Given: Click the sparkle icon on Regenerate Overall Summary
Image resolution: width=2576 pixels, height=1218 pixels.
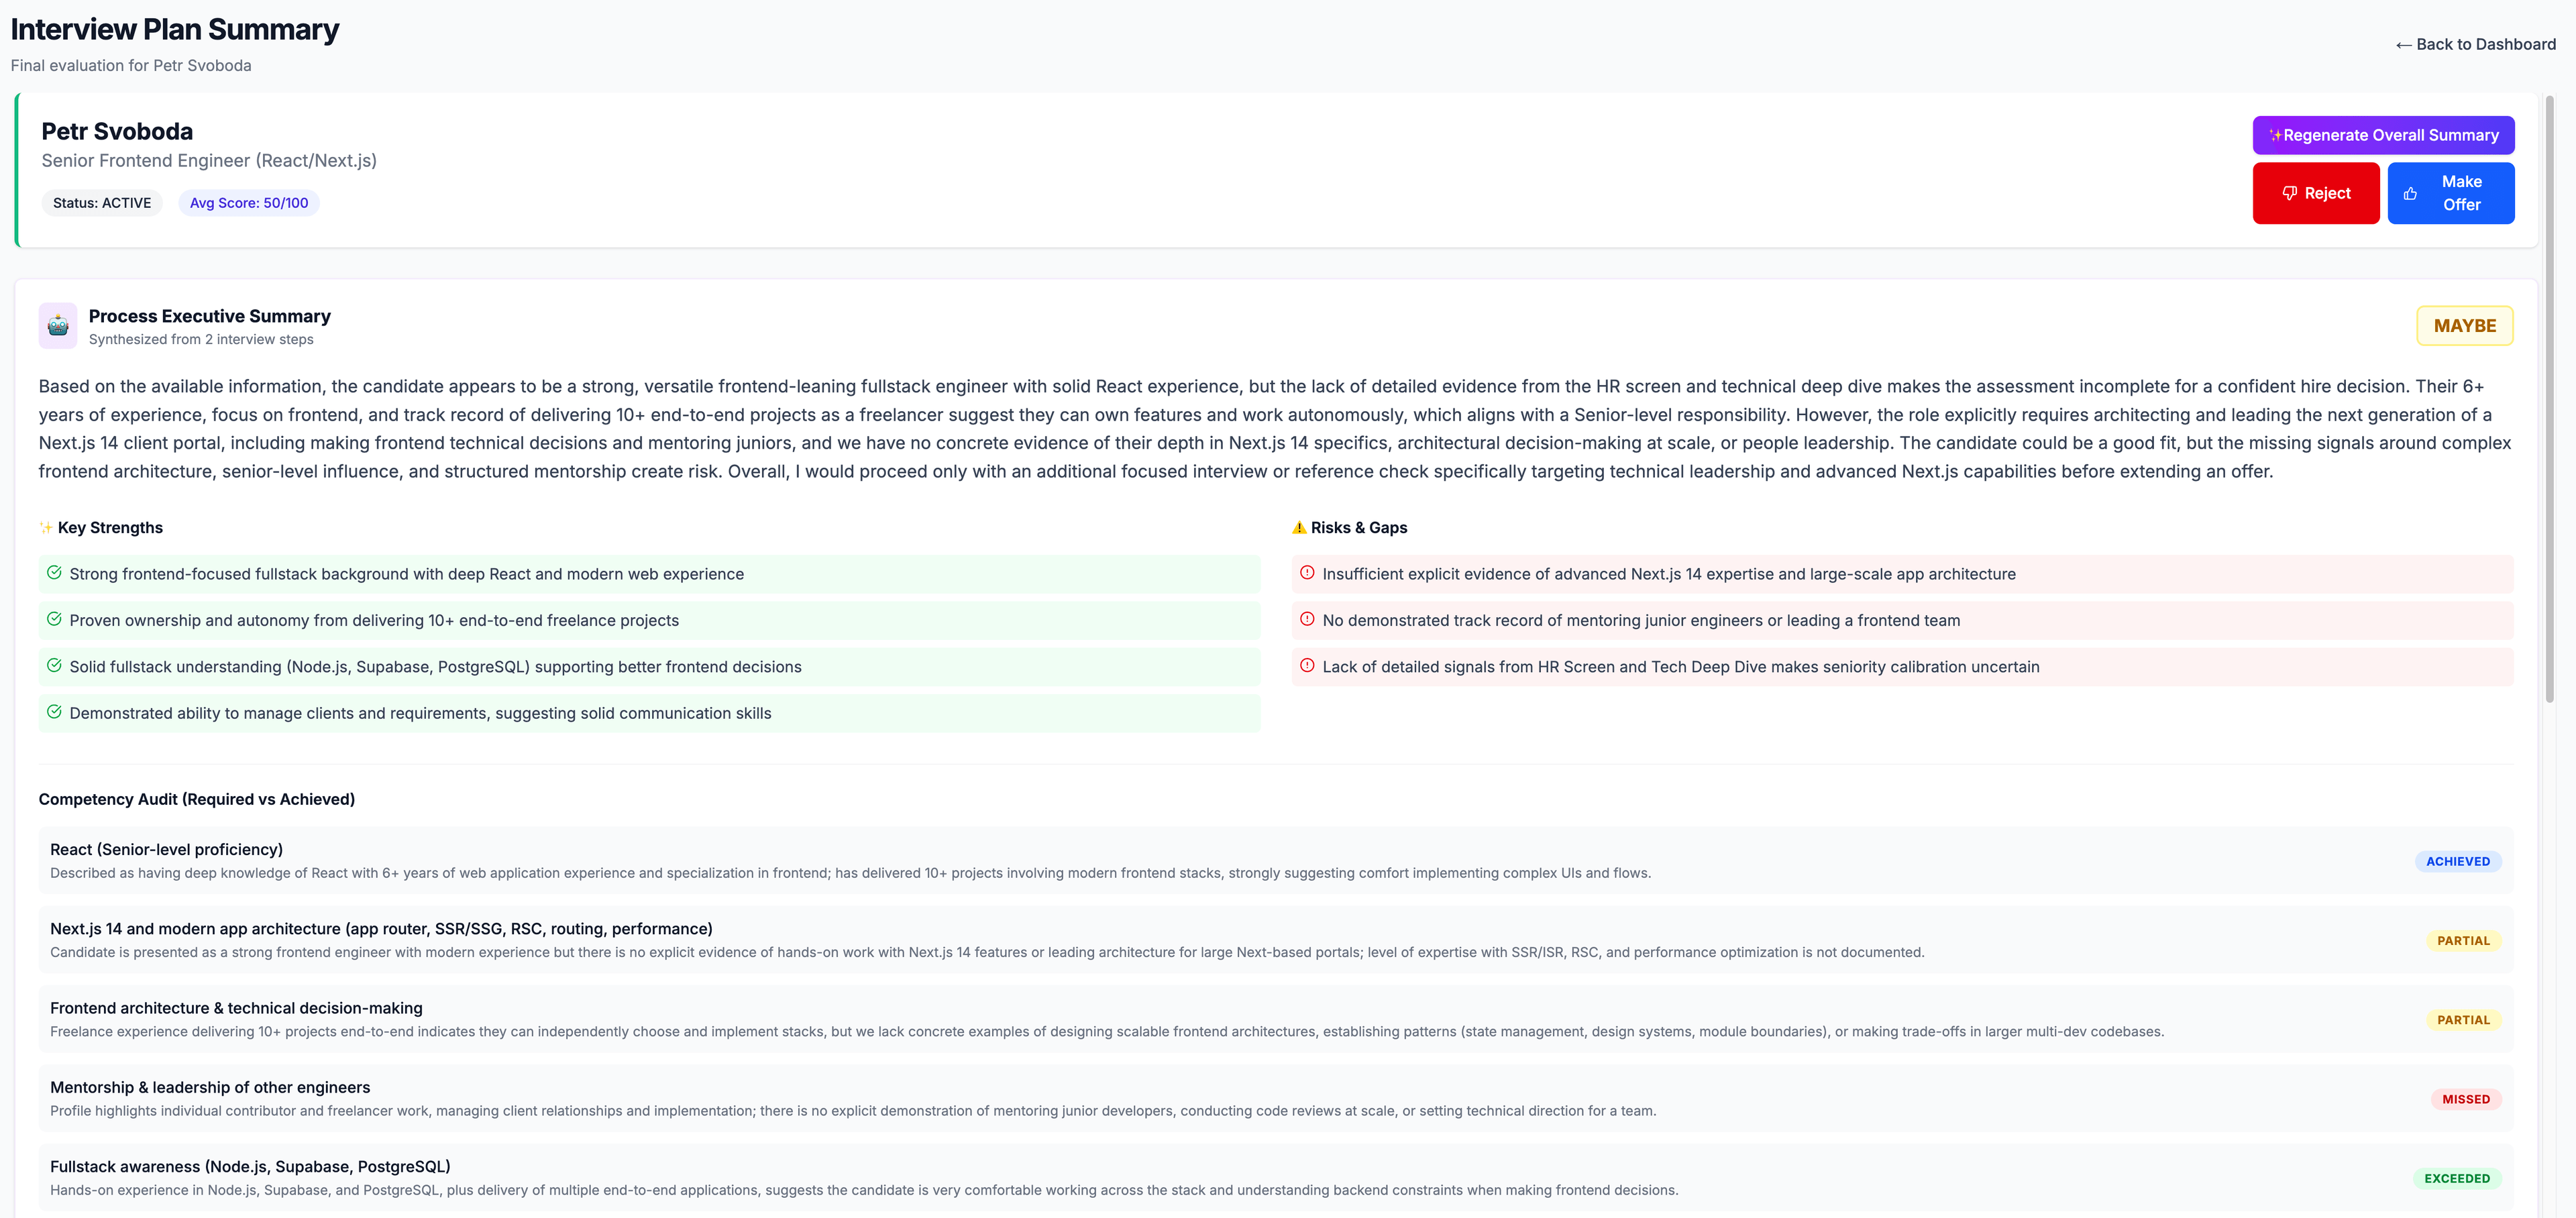Looking at the screenshot, I should point(2275,135).
